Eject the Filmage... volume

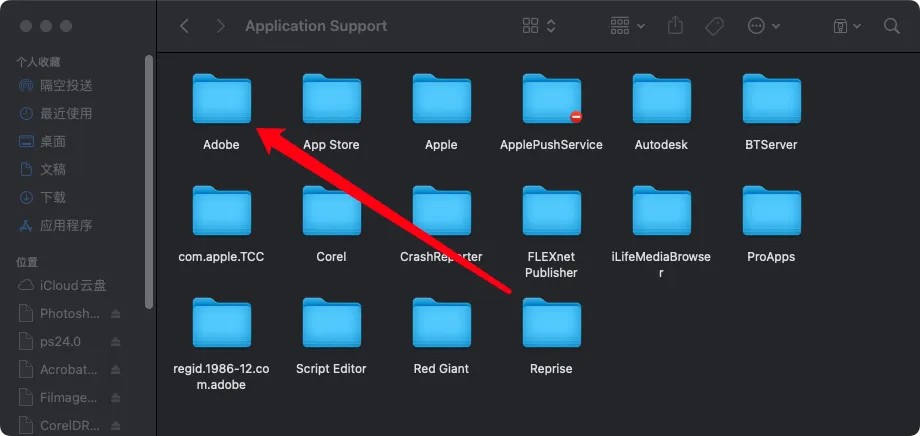click(x=116, y=398)
